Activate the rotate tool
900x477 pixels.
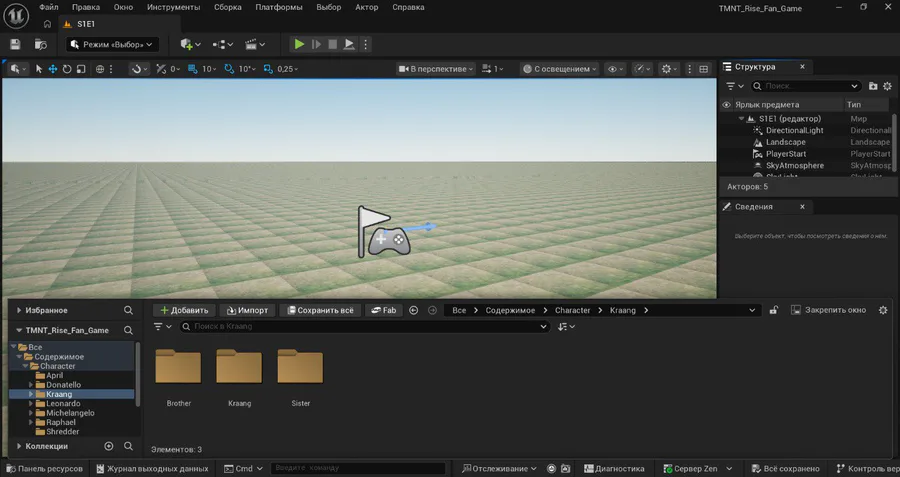67,69
